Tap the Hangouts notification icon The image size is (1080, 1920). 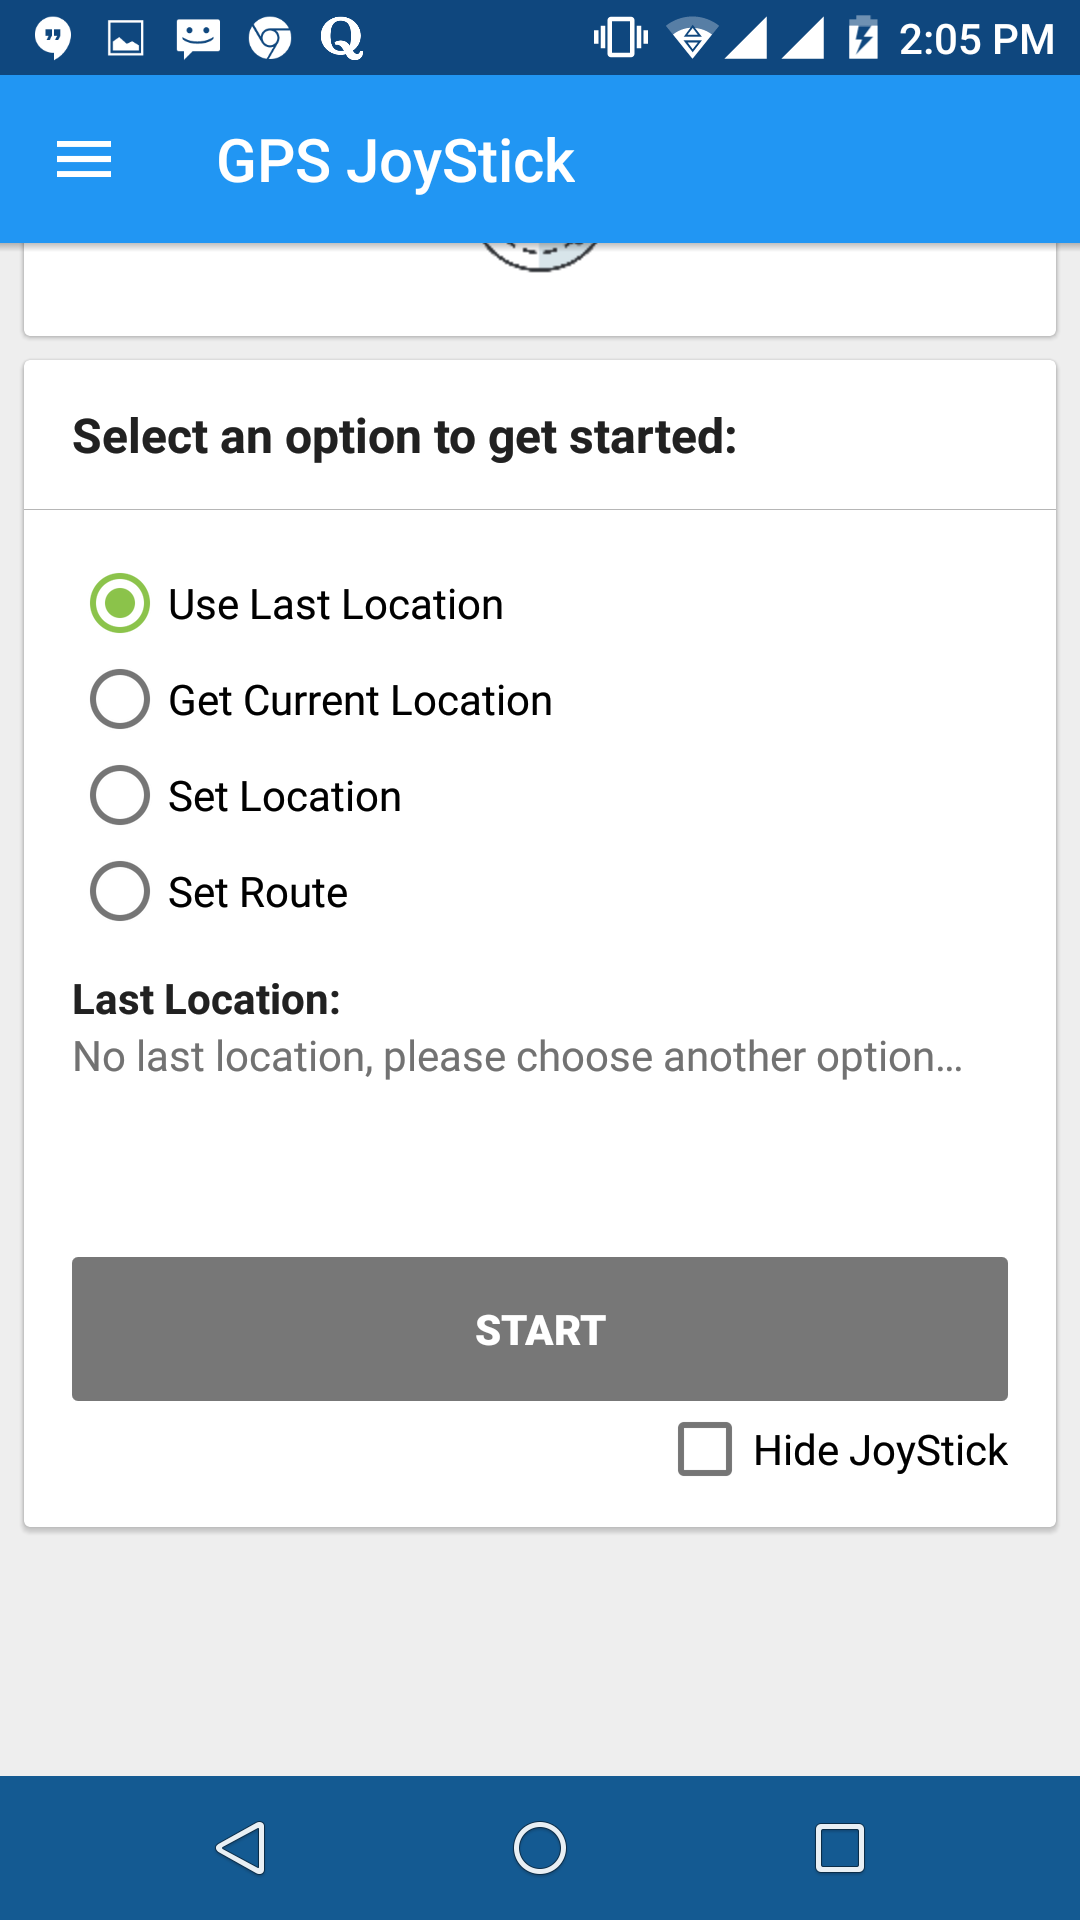(53, 39)
